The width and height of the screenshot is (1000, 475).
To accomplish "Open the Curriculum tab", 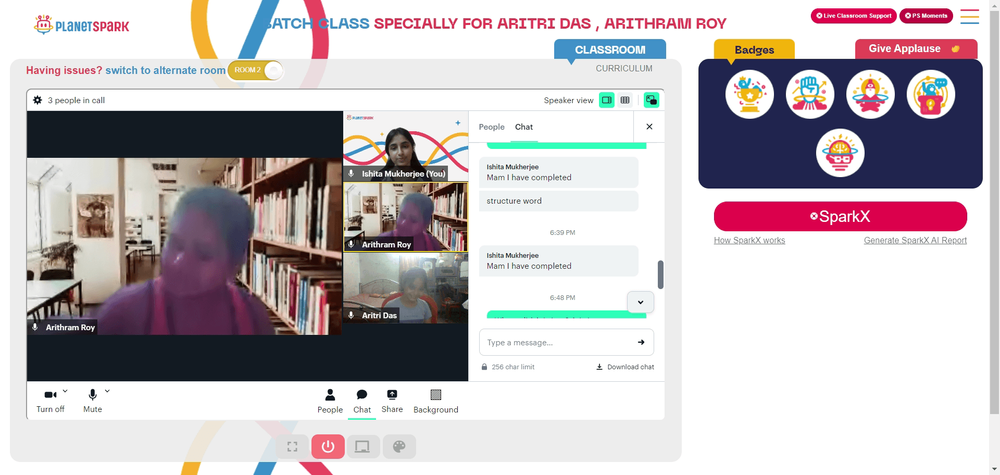I will point(624,68).
